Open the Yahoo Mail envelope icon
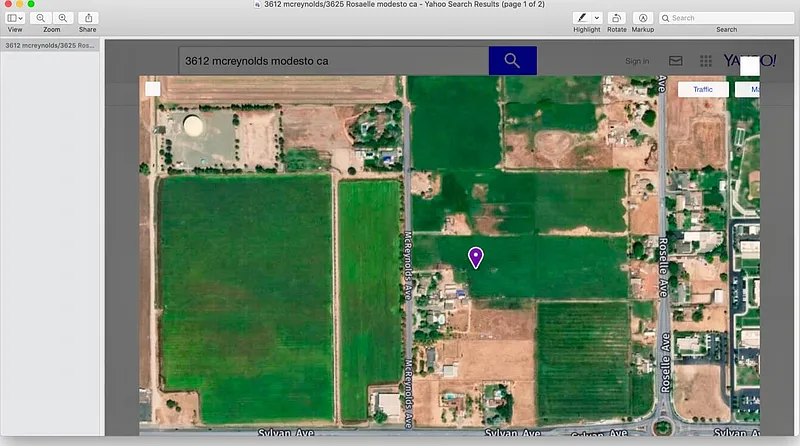 (676, 61)
